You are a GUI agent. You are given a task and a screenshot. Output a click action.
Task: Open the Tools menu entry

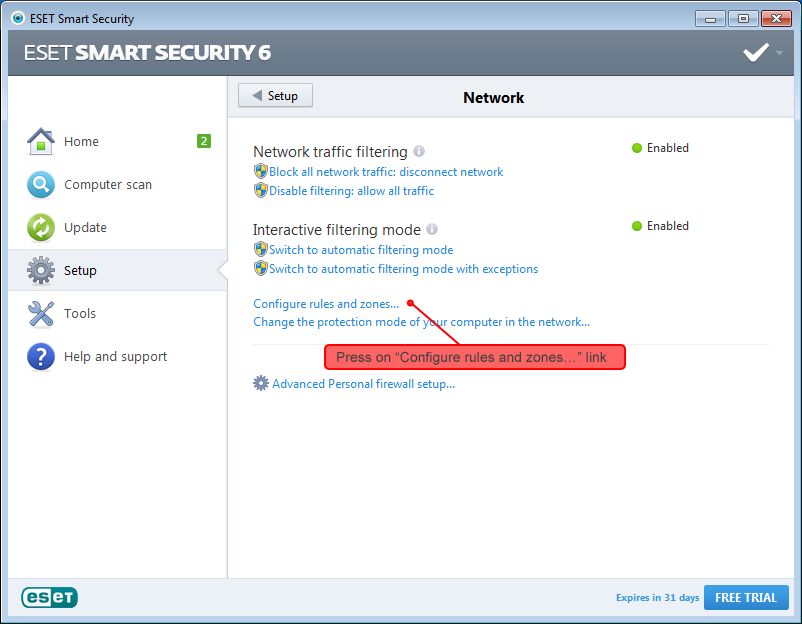(x=80, y=313)
